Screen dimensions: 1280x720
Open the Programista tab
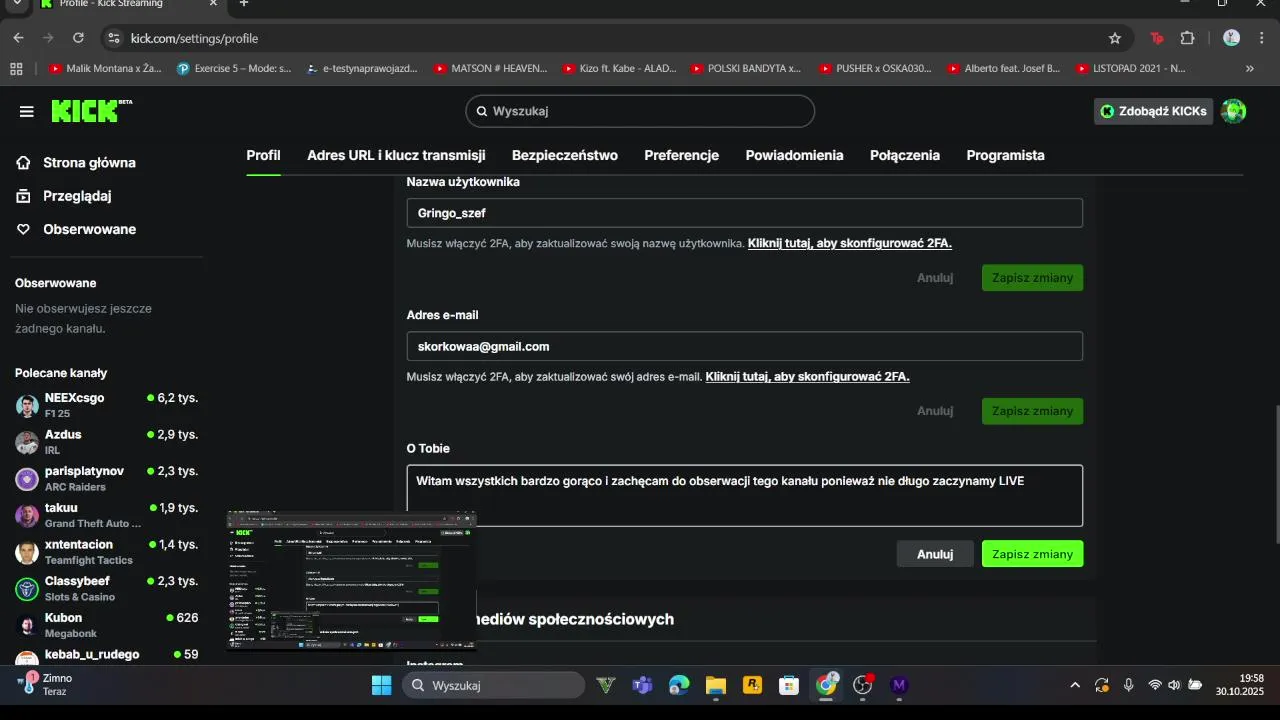pyautogui.click(x=1005, y=155)
